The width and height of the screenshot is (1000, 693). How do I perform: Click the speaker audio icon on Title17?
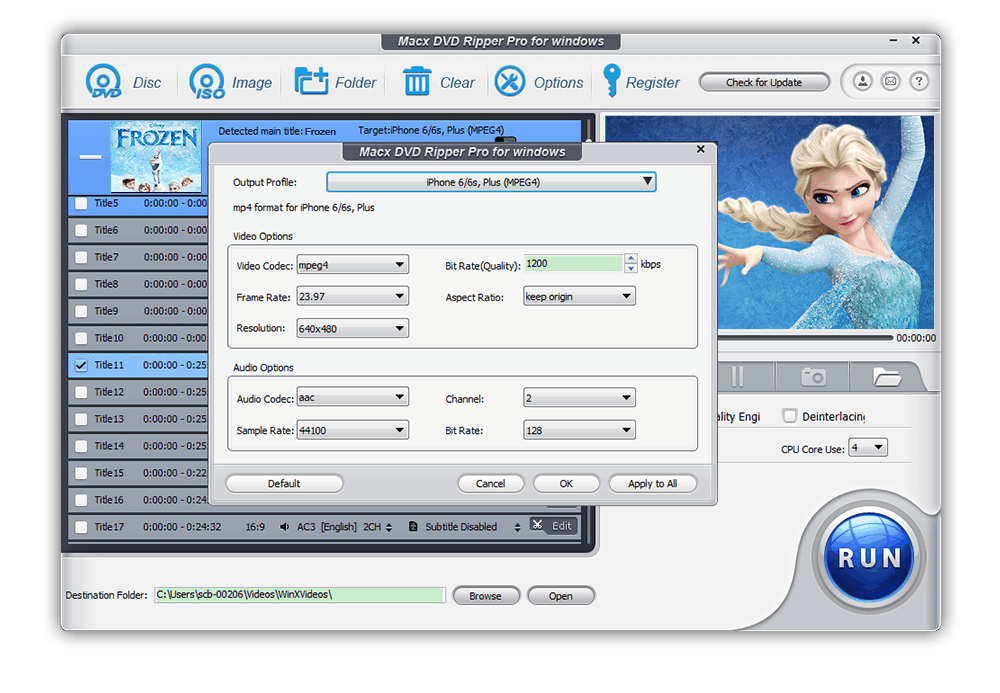(284, 527)
